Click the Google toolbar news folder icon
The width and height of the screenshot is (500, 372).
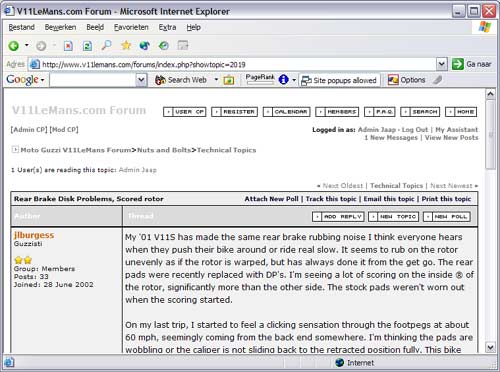pos(229,80)
